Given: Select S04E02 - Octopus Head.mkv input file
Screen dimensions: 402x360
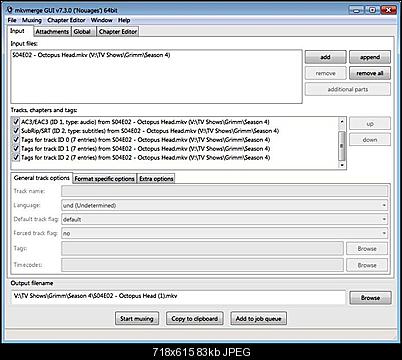Looking at the screenshot, I should (91, 55).
